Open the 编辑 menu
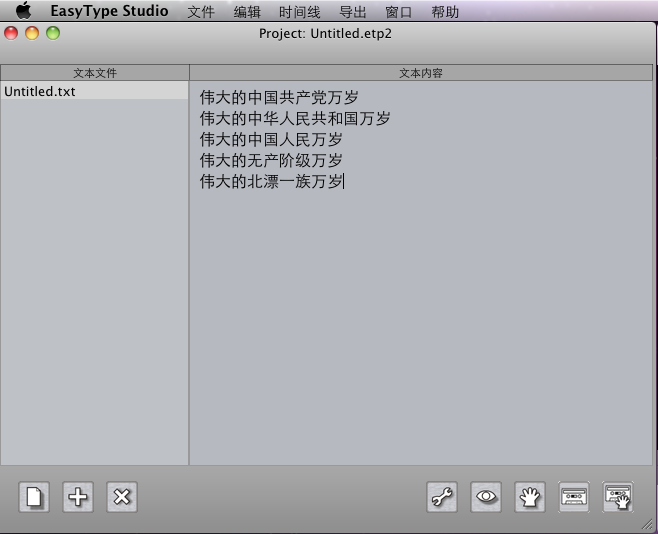Screen dimensions: 658x534 (247, 12)
